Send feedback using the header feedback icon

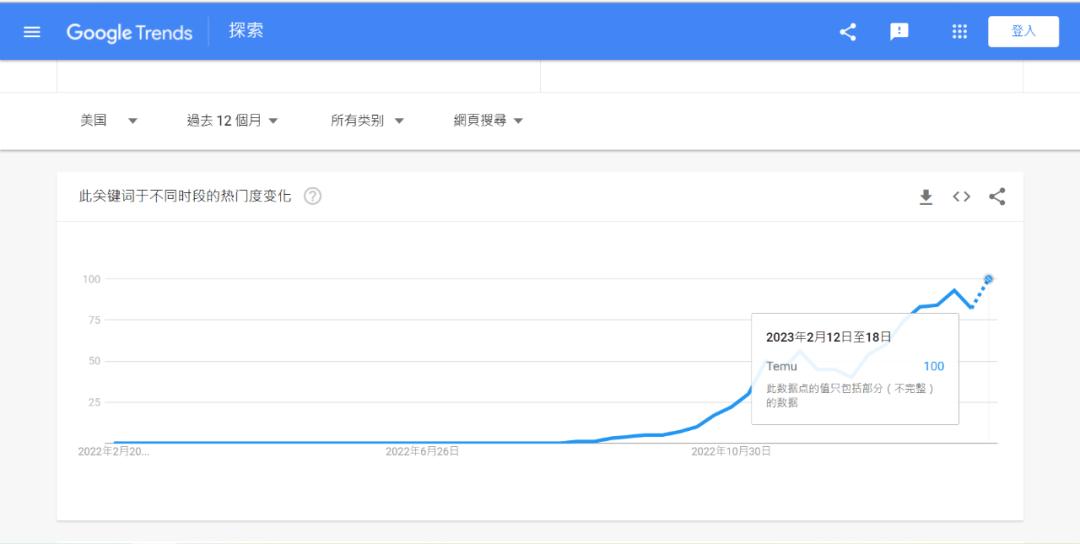(899, 32)
